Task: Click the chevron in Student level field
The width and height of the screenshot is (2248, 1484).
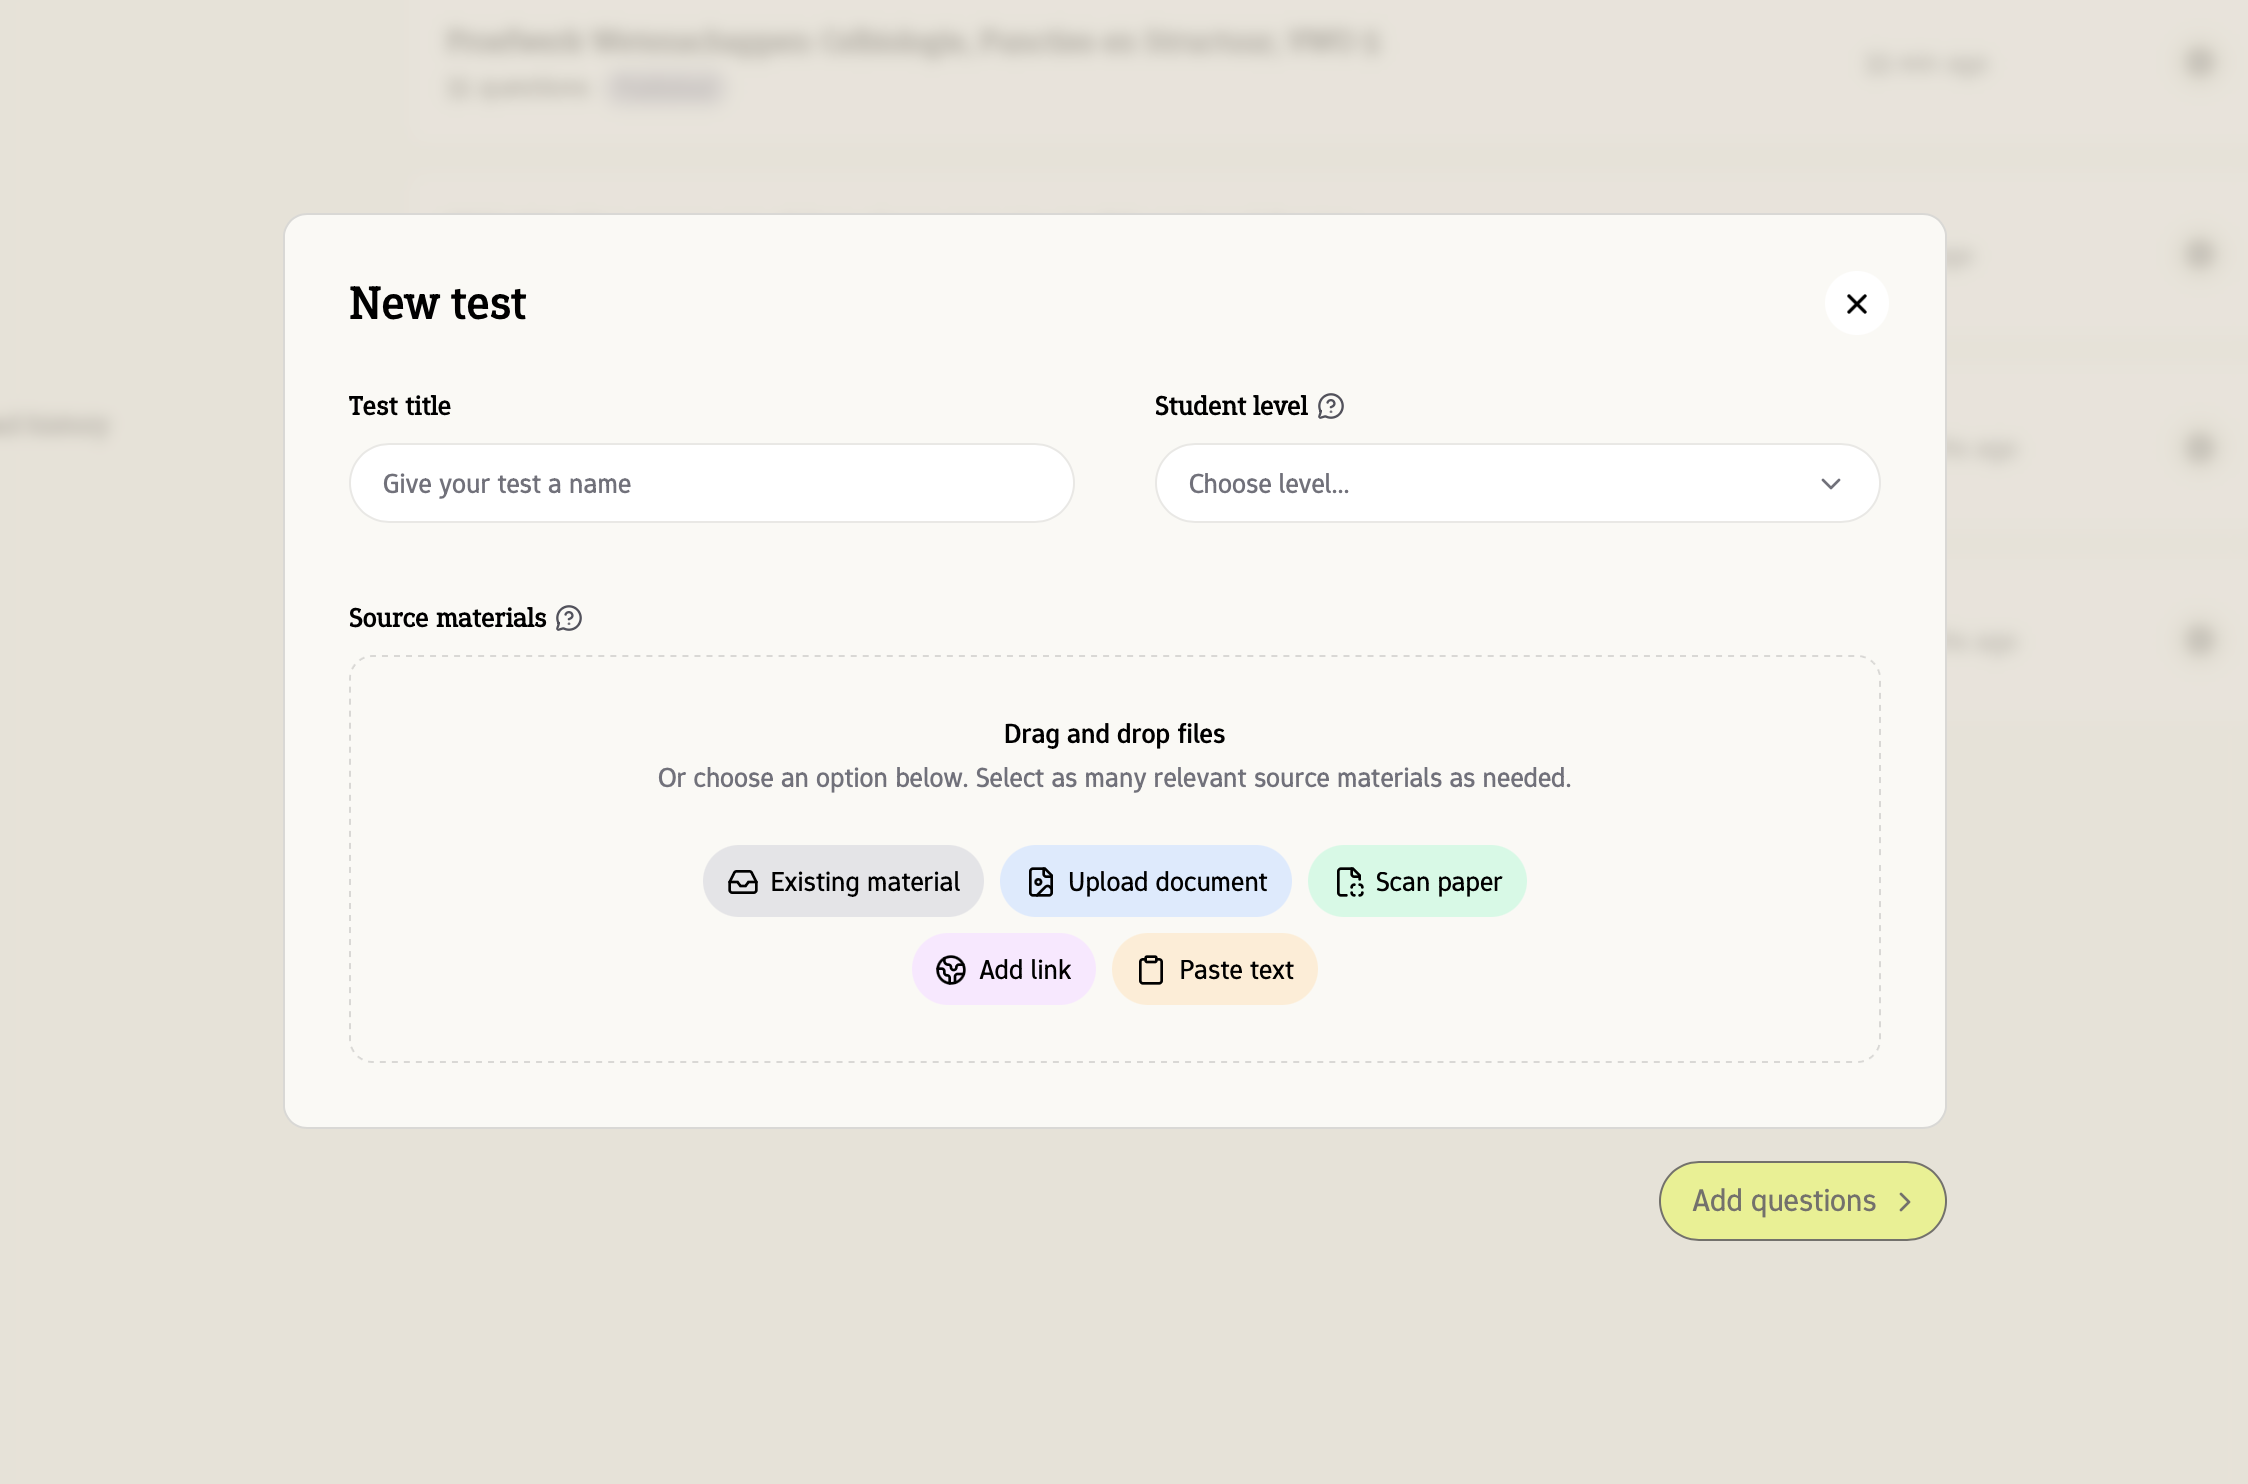Action: pyautogui.click(x=1830, y=484)
